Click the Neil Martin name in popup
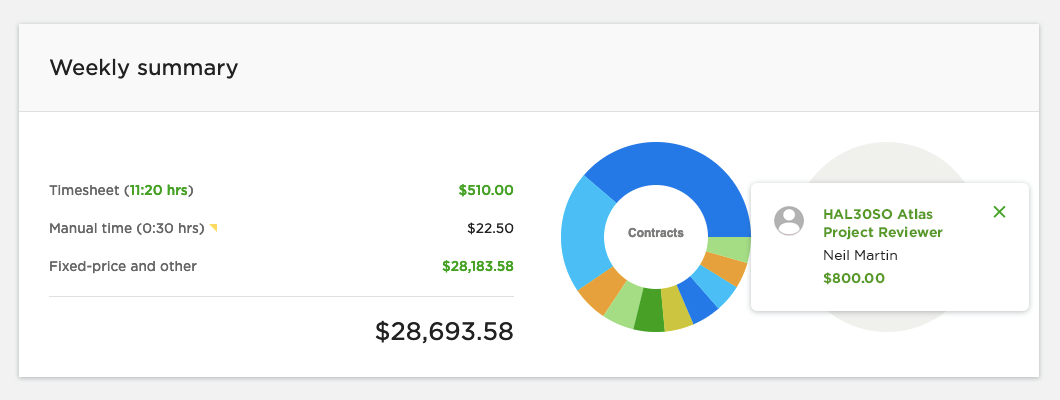The height and width of the screenshot is (400, 1060). (x=860, y=255)
